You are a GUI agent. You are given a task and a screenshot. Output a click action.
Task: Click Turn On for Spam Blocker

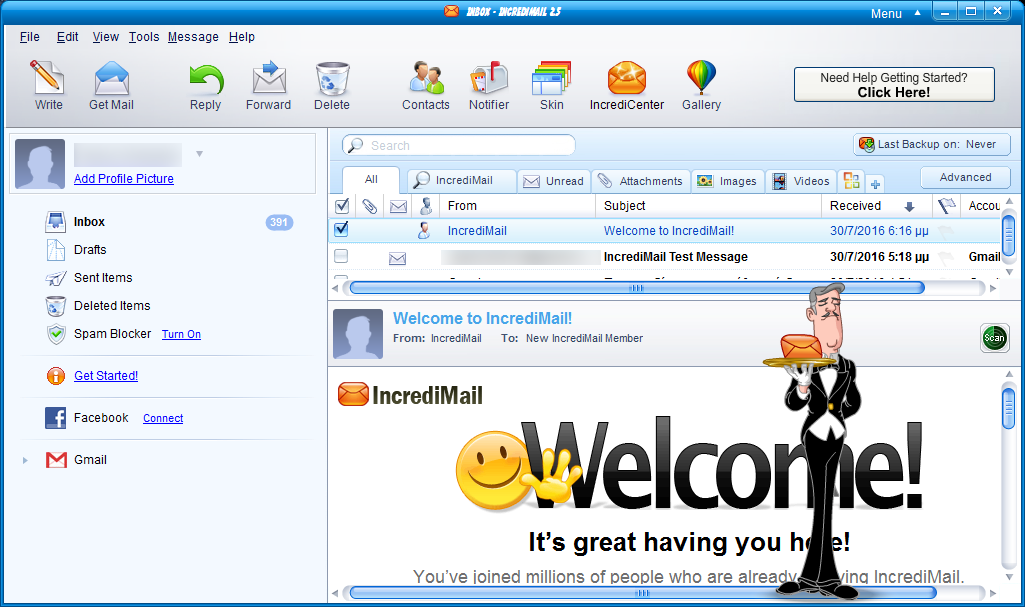[x=181, y=335]
